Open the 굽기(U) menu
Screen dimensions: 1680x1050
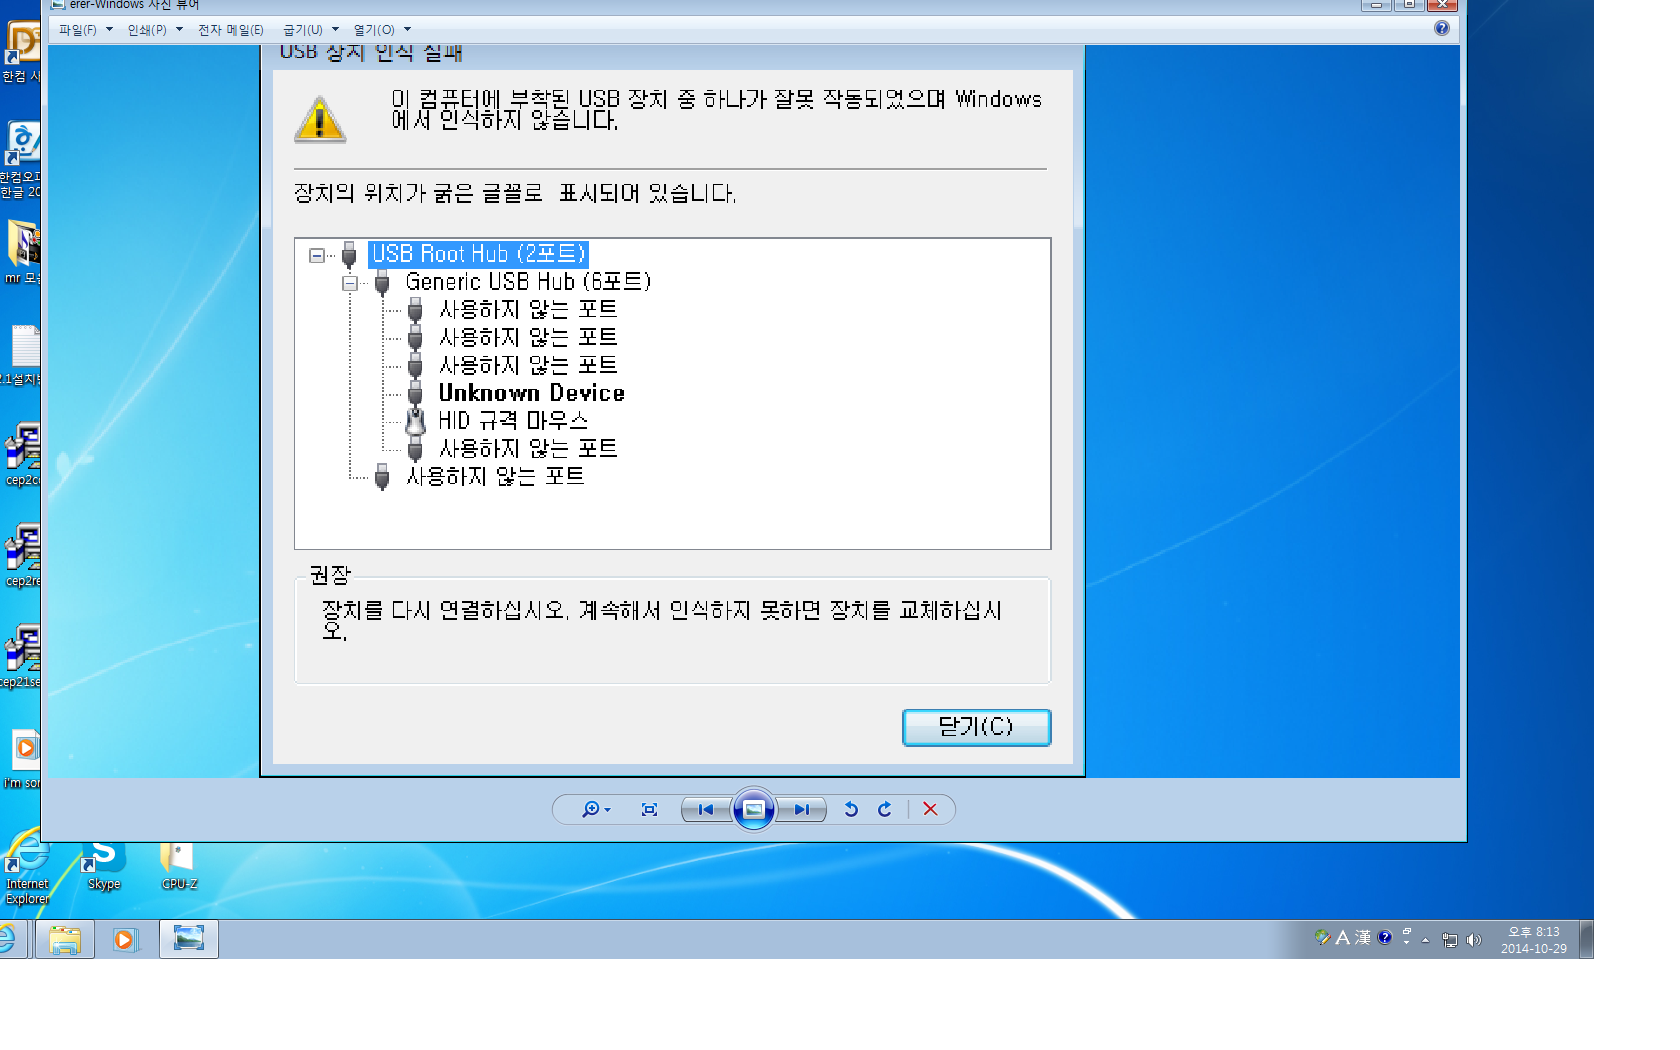(x=310, y=30)
